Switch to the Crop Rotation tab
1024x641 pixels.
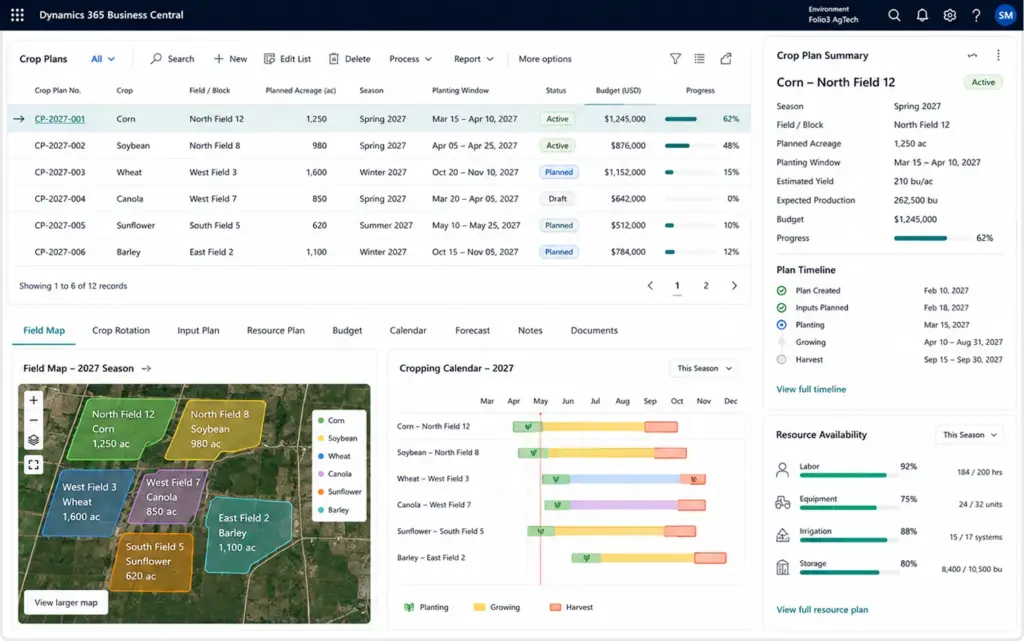point(121,330)
